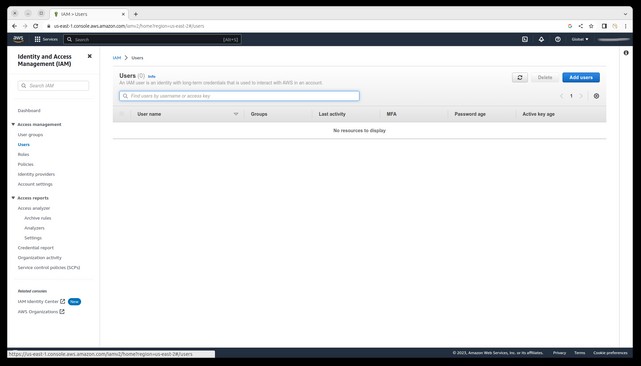Focus the AWS top search bar
The width and height of the screenshot is (641, 366).
[x=153, y=39]
